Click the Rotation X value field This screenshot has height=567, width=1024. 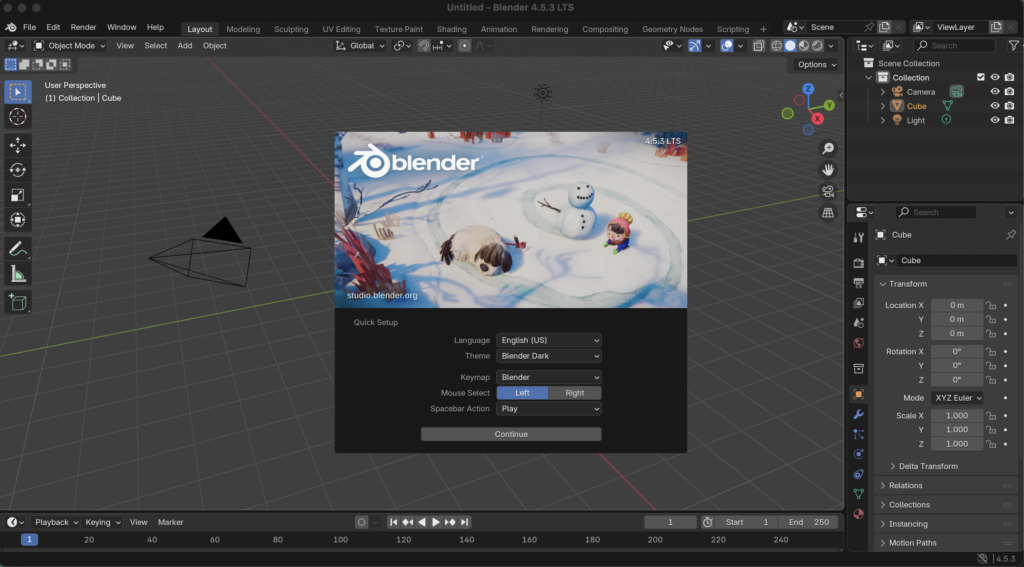957,352
